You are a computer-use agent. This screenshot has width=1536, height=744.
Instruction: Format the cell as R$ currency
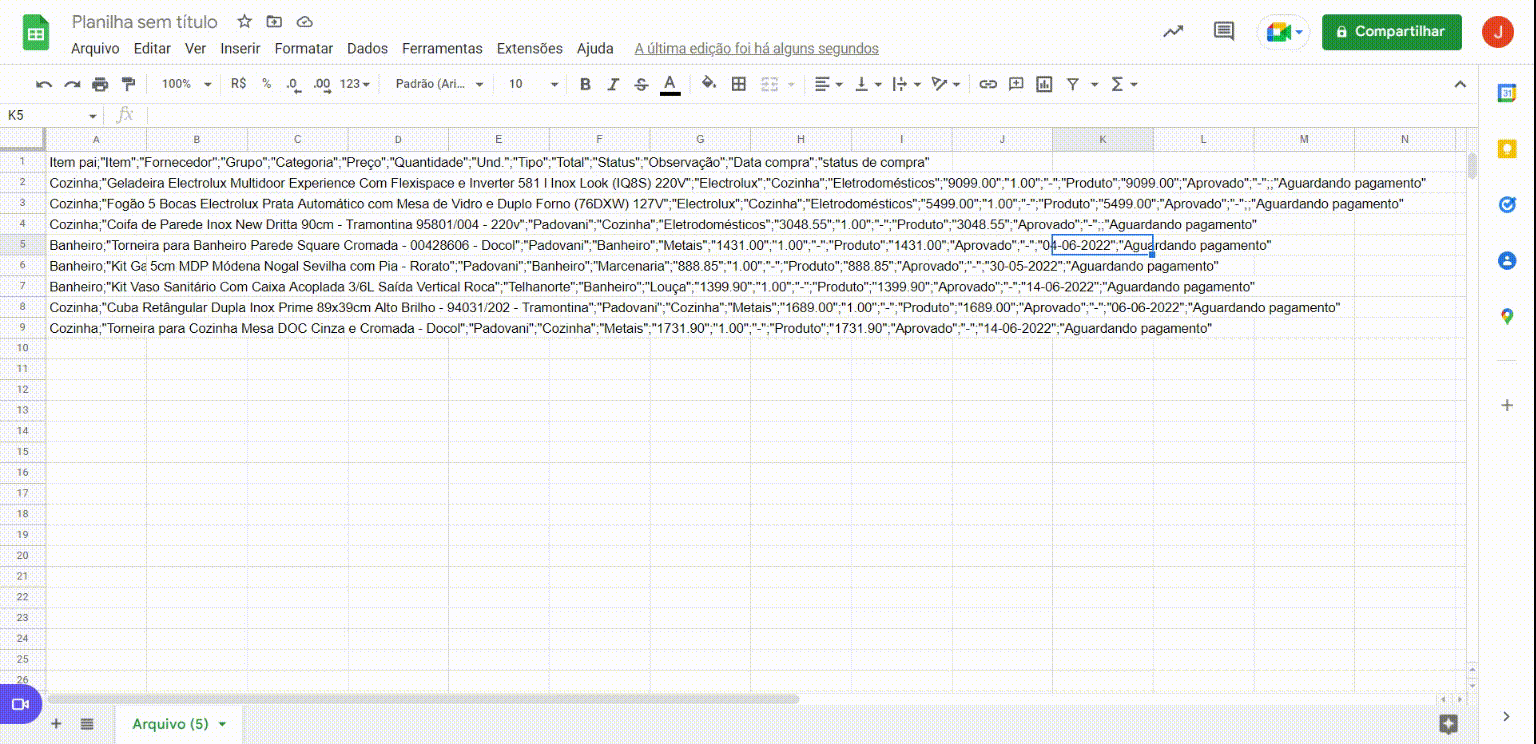pos(238,84)
